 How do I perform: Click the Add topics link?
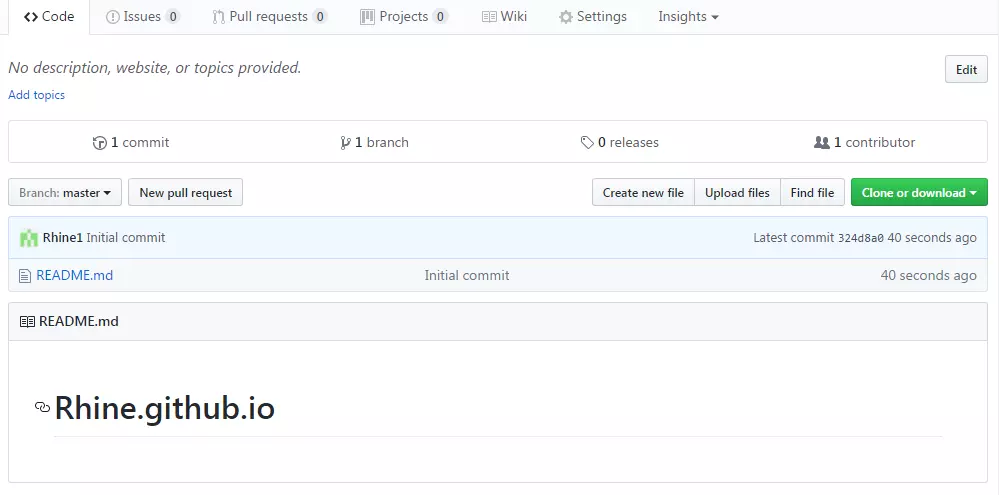36,95
